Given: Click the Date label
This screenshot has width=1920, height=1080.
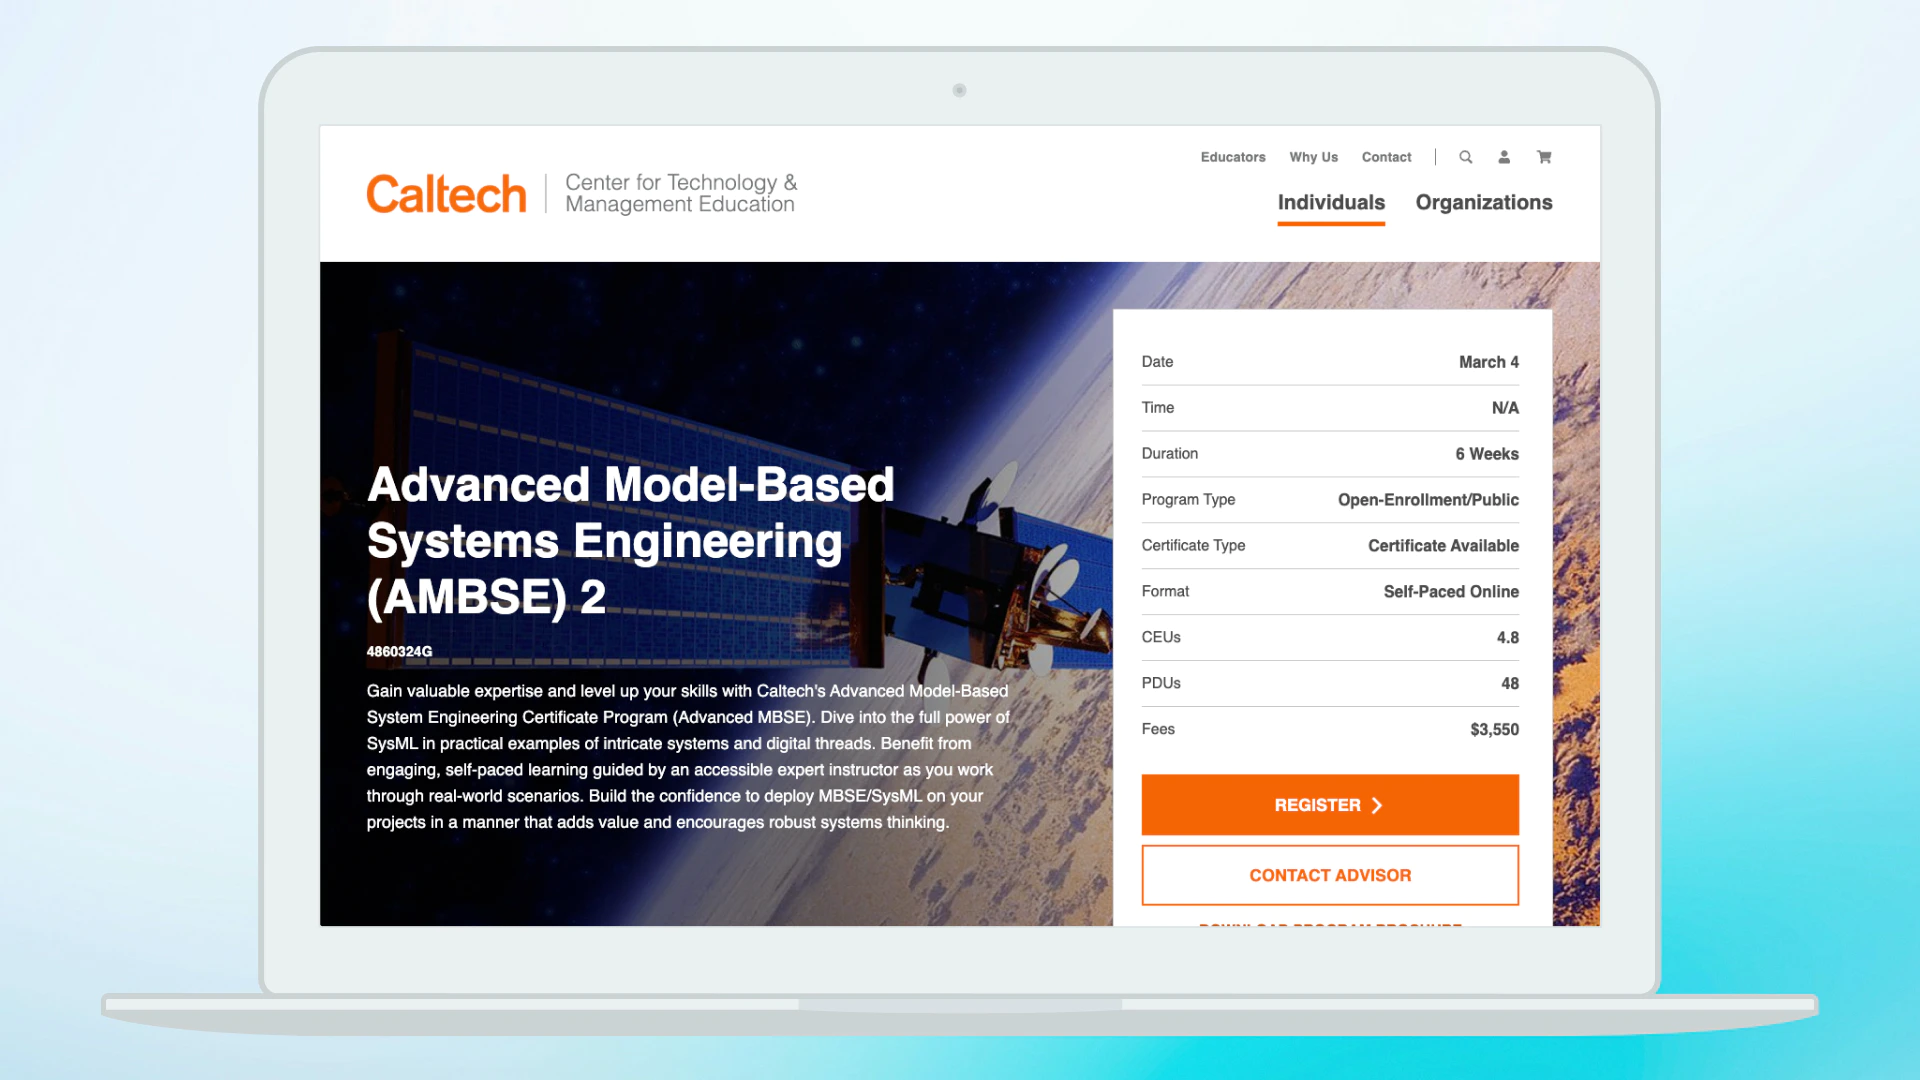Looking at the screenshot, I should click(x=1157, y=362).
